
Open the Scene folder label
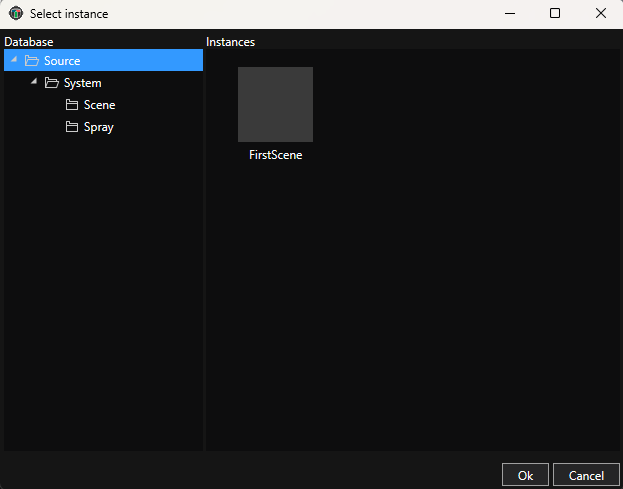pos(99,105)
